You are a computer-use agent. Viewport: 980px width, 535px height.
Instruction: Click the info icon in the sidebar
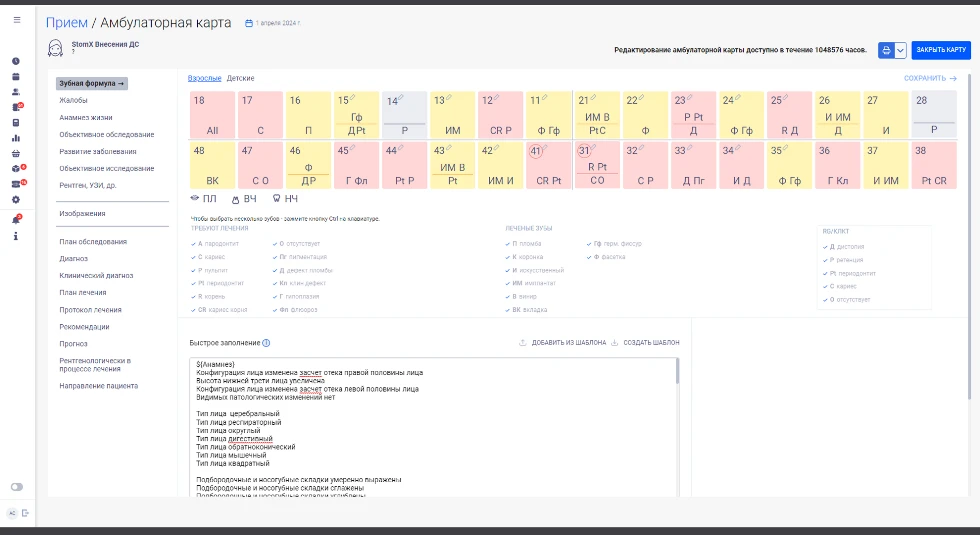pyautogui.click(x=16, y=236)
